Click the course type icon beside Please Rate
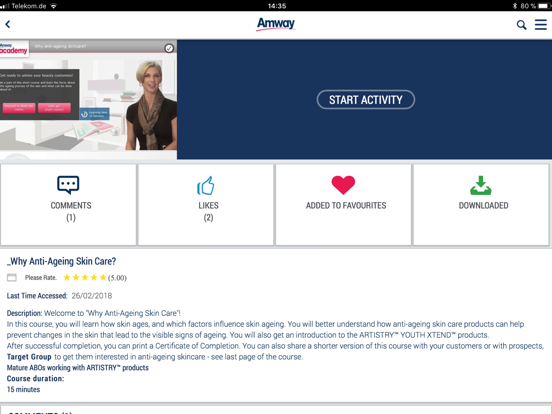This screenshot has height=414, width=552. click(12, 278)
